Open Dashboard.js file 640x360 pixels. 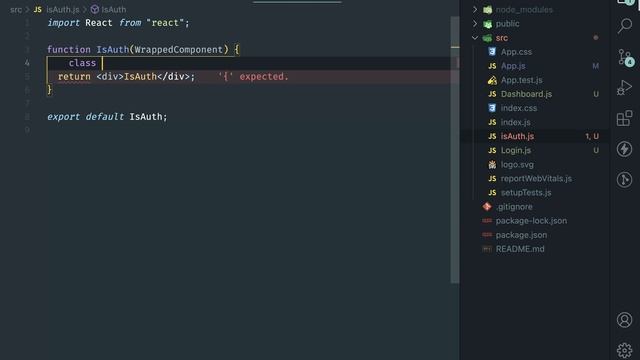click(526, 94)
